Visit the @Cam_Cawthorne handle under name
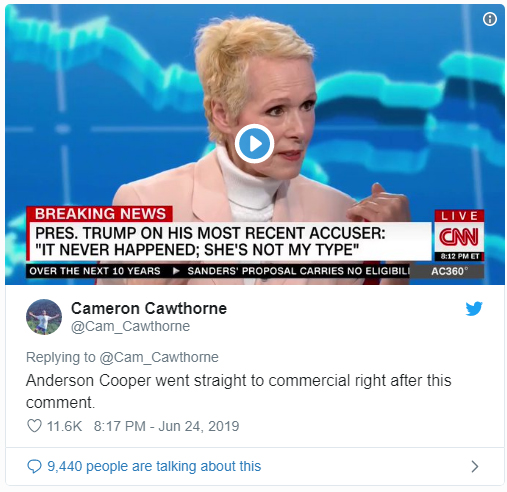This screenshot has height=492, width=507. click(x=130, y=326)
